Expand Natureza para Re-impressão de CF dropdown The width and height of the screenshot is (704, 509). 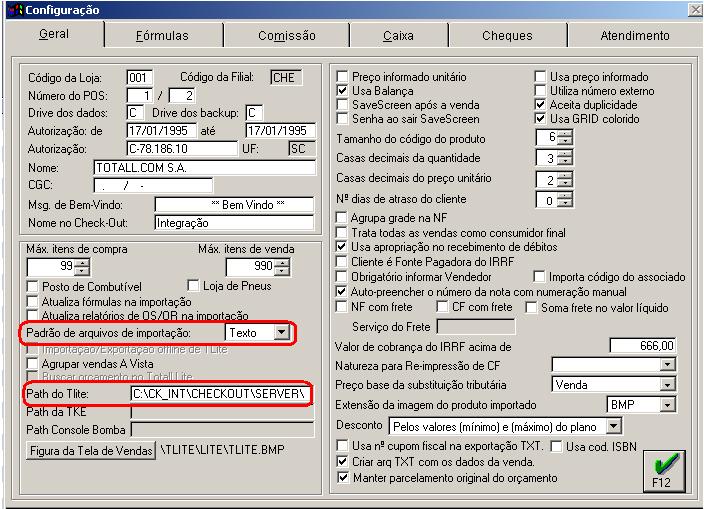click(x=668, y=364)
